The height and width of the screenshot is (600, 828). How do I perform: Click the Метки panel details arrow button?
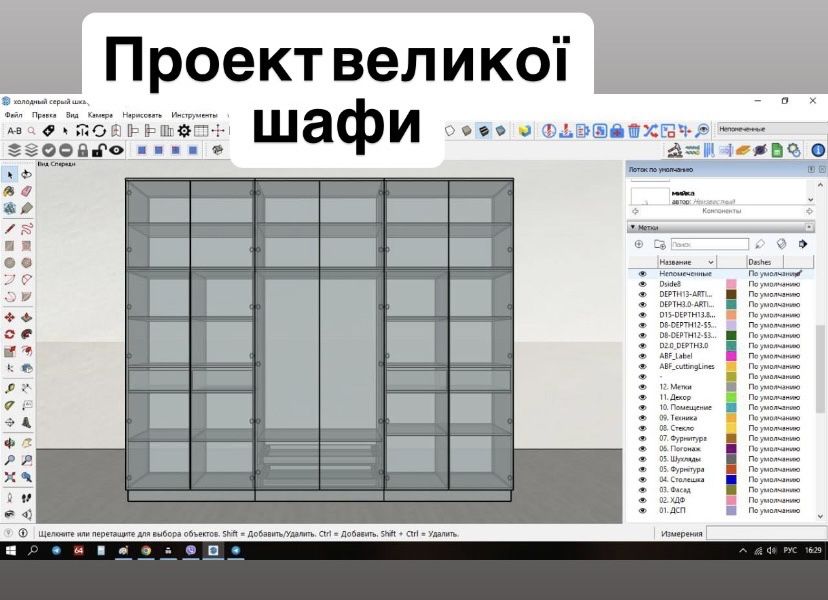tap(803, 244)
